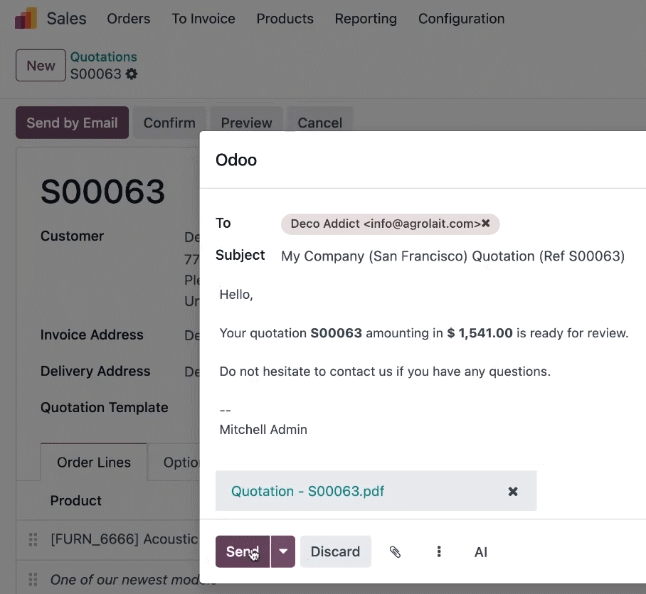Screen dimensions: 646x594
Task: Open the Reporting menu
Action: pyautogui.click(x=366, y=19)
